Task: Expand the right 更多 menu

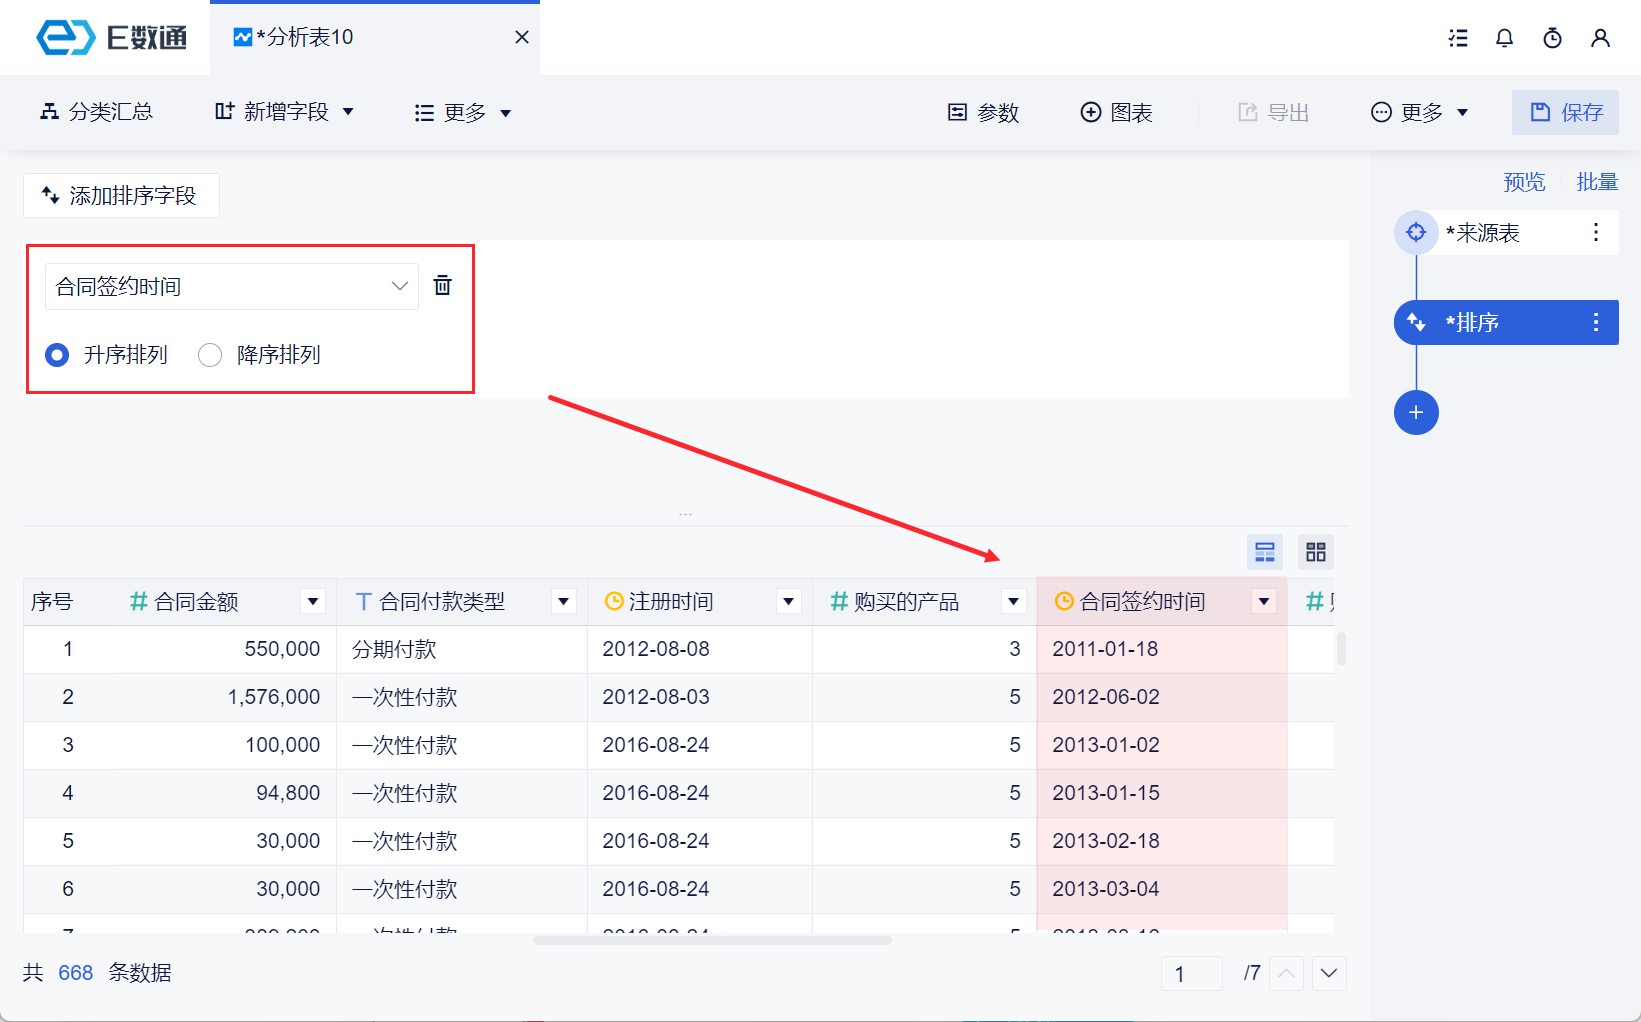Action: click(x=1419, y=113)
